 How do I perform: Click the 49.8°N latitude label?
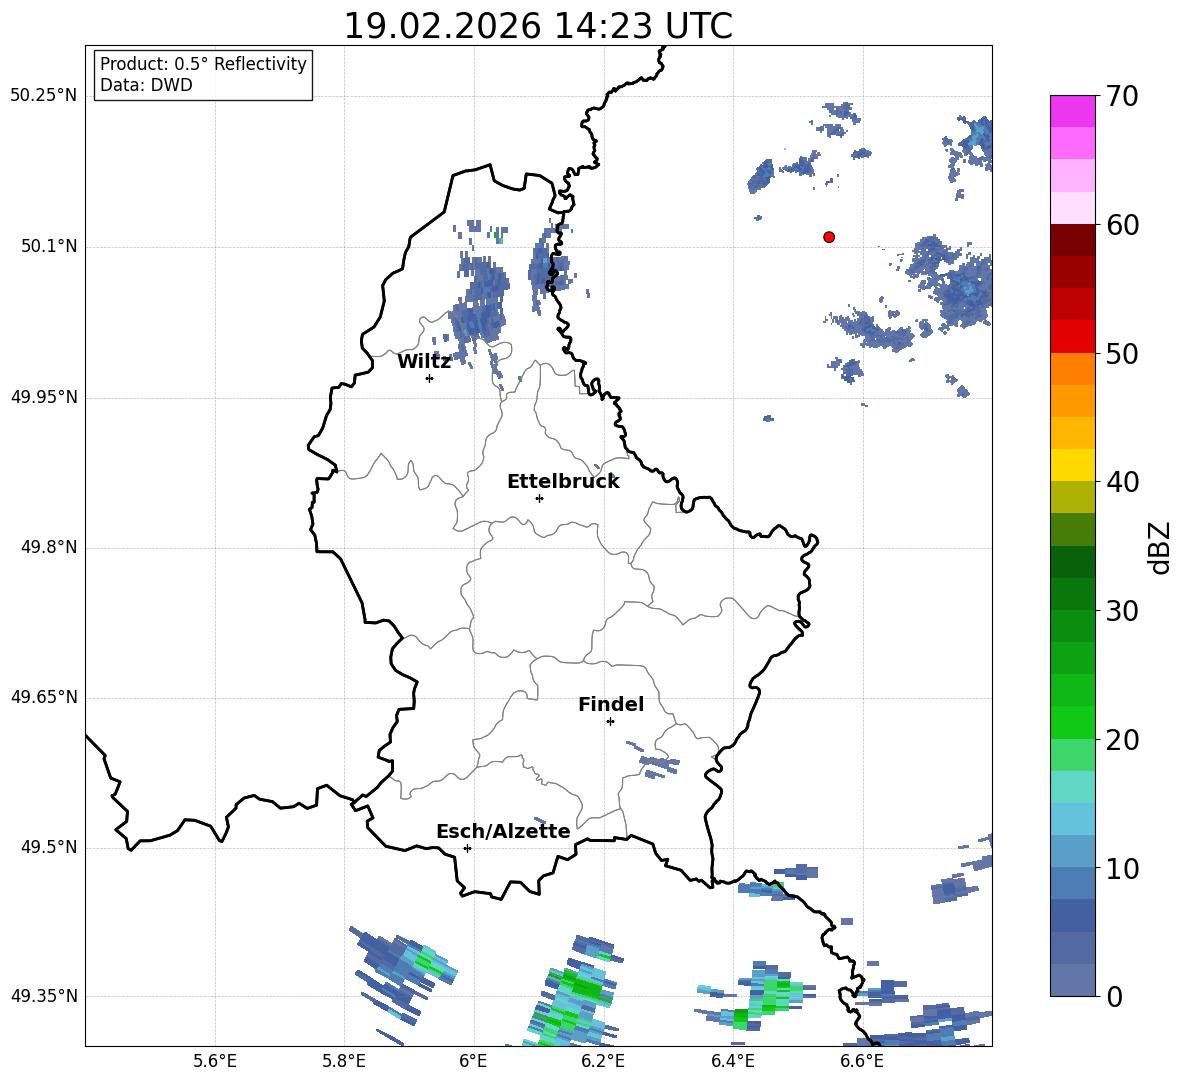tap(49, 547)
